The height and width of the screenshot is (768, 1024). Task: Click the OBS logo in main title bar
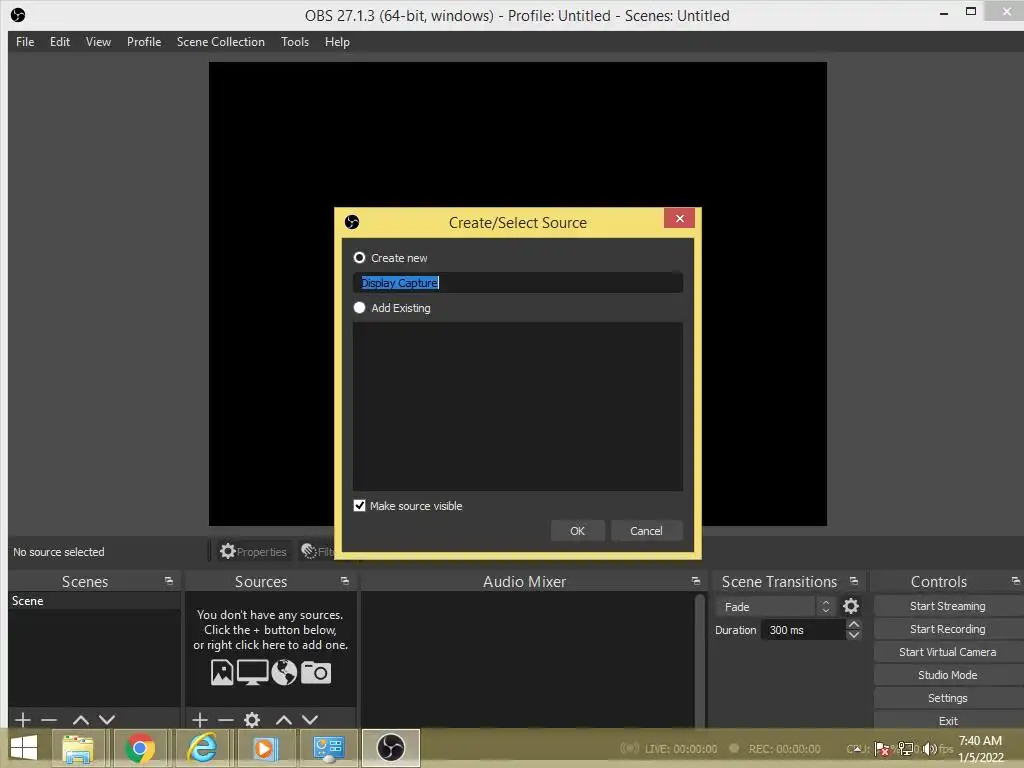[18, 14]
